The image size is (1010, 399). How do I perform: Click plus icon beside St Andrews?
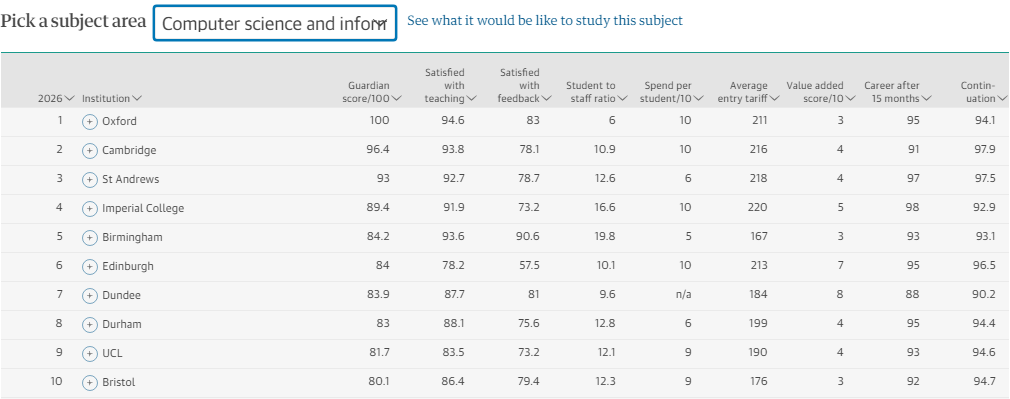(90, 179)
